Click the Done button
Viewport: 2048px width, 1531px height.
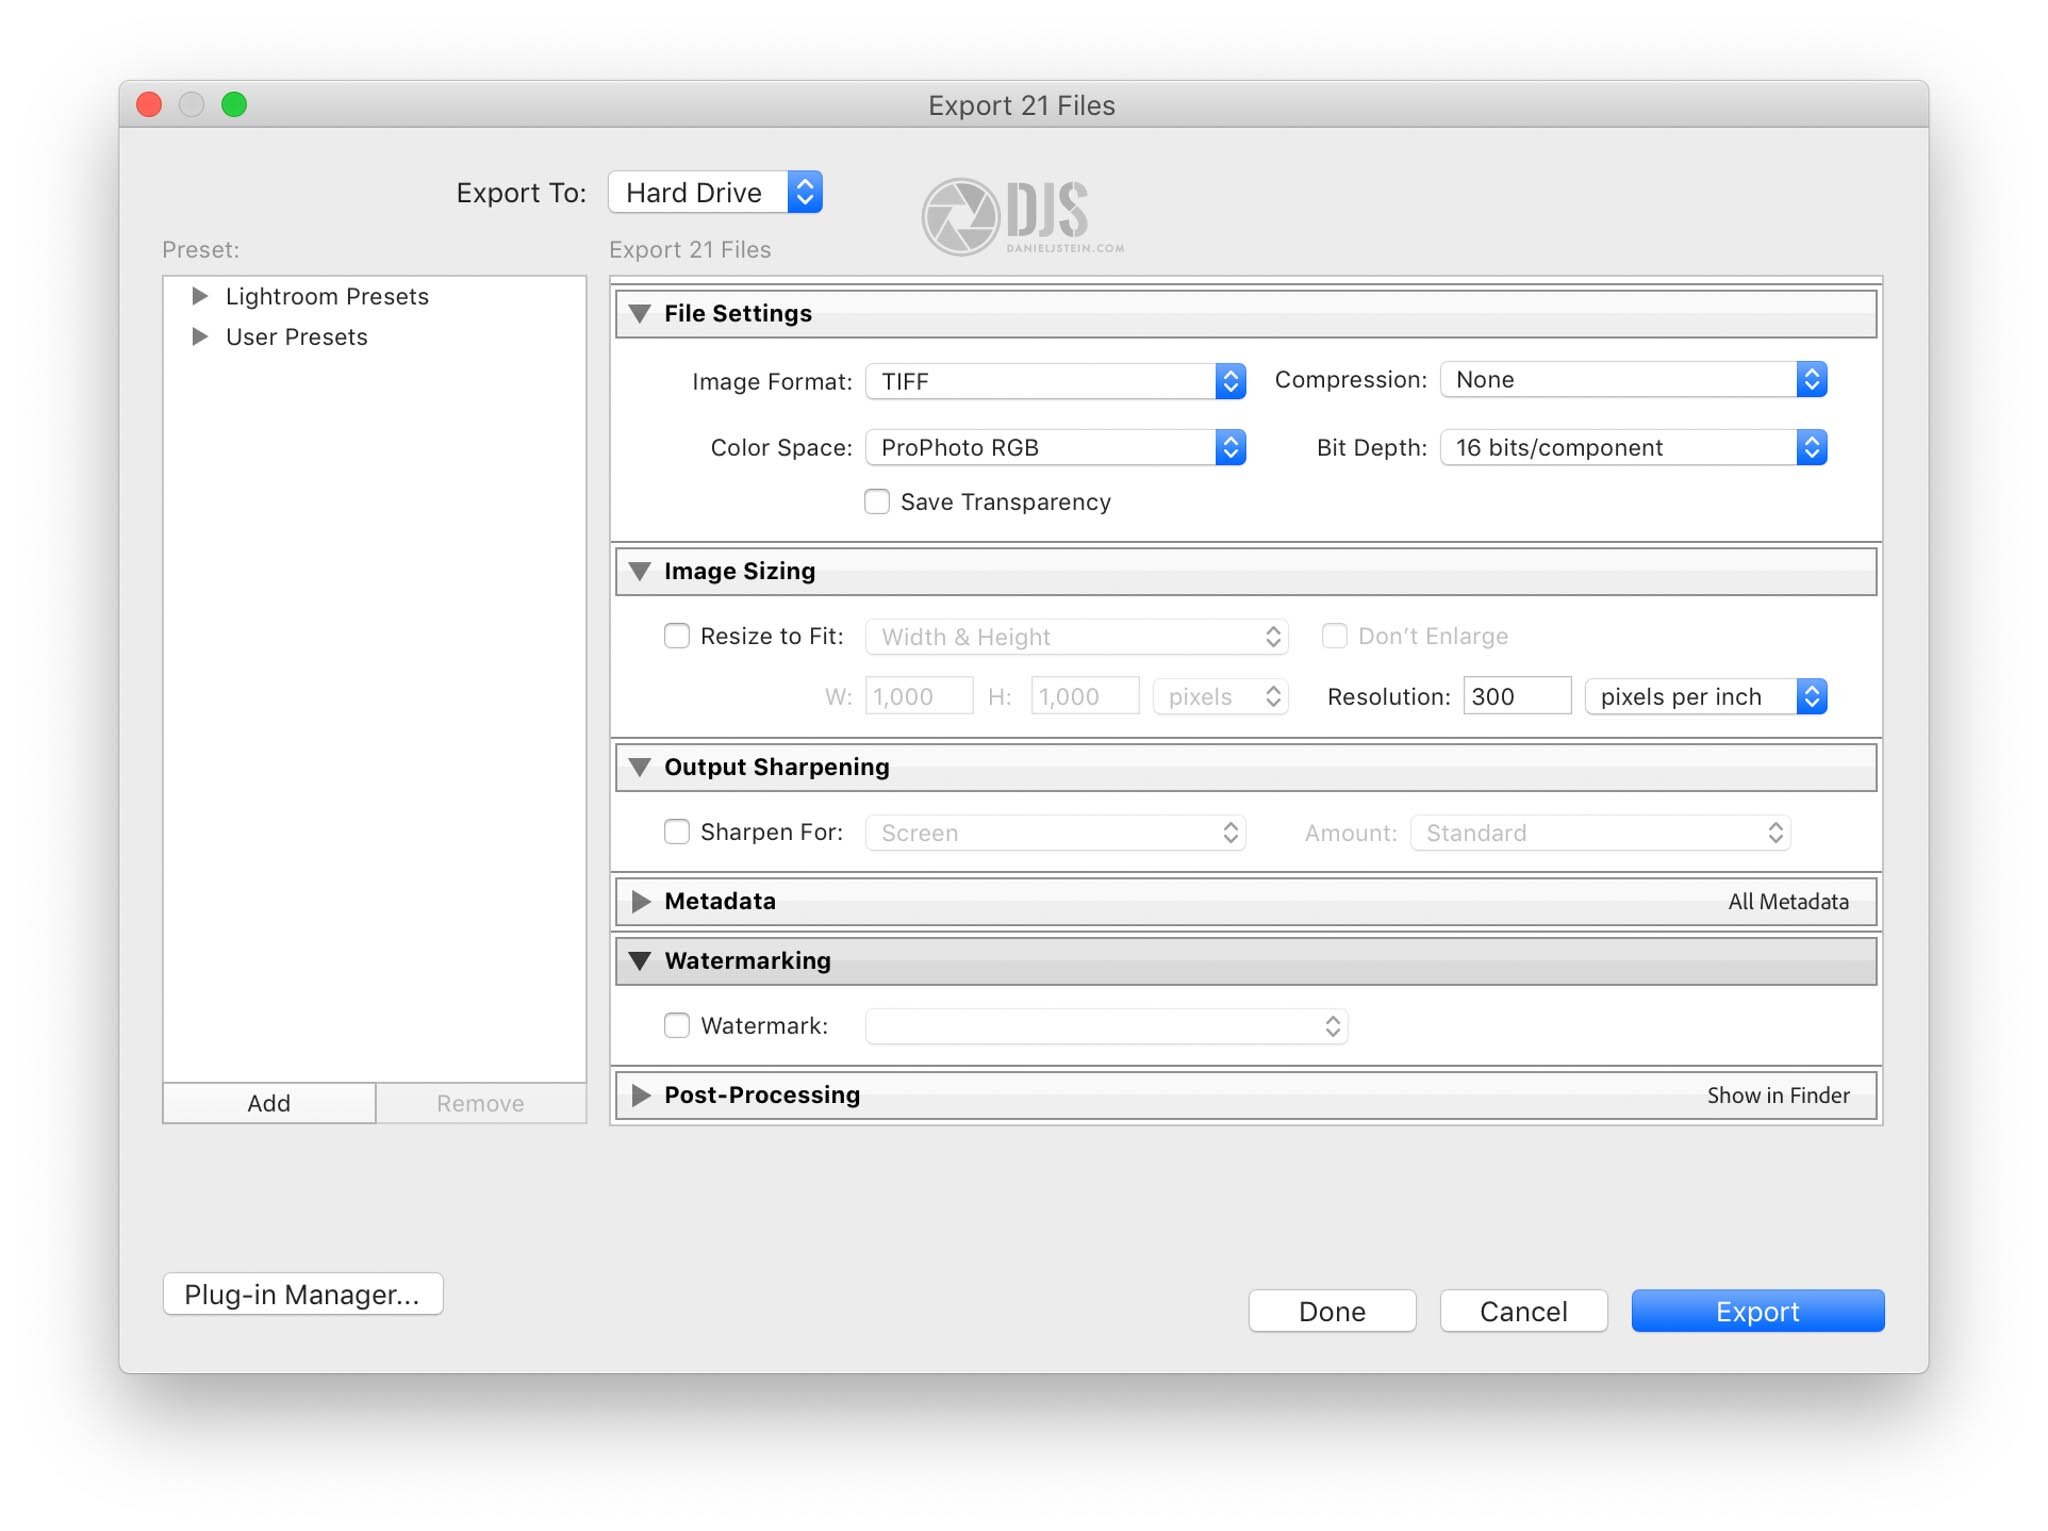pyautogui.click(x=1332, y=1311)
